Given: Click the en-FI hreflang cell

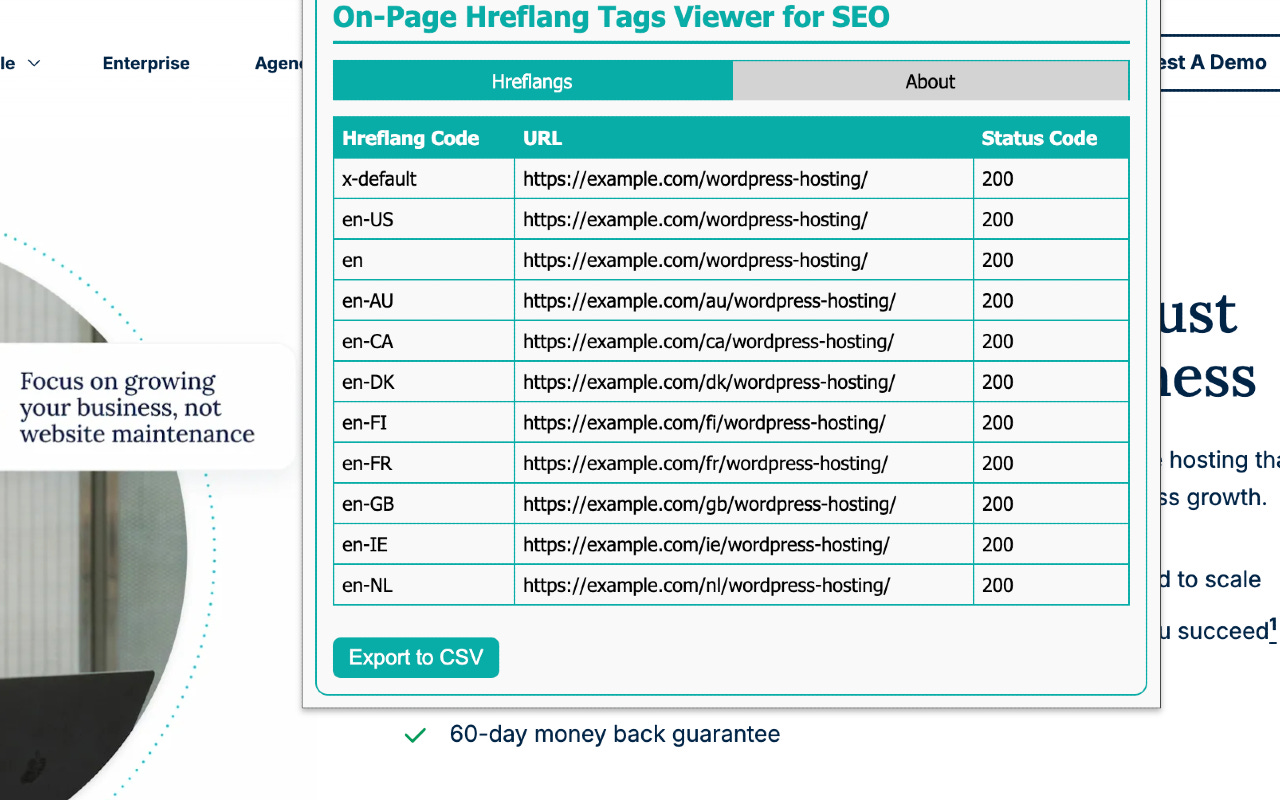Looking at the screenshot, I should click(x=424, y=423).
